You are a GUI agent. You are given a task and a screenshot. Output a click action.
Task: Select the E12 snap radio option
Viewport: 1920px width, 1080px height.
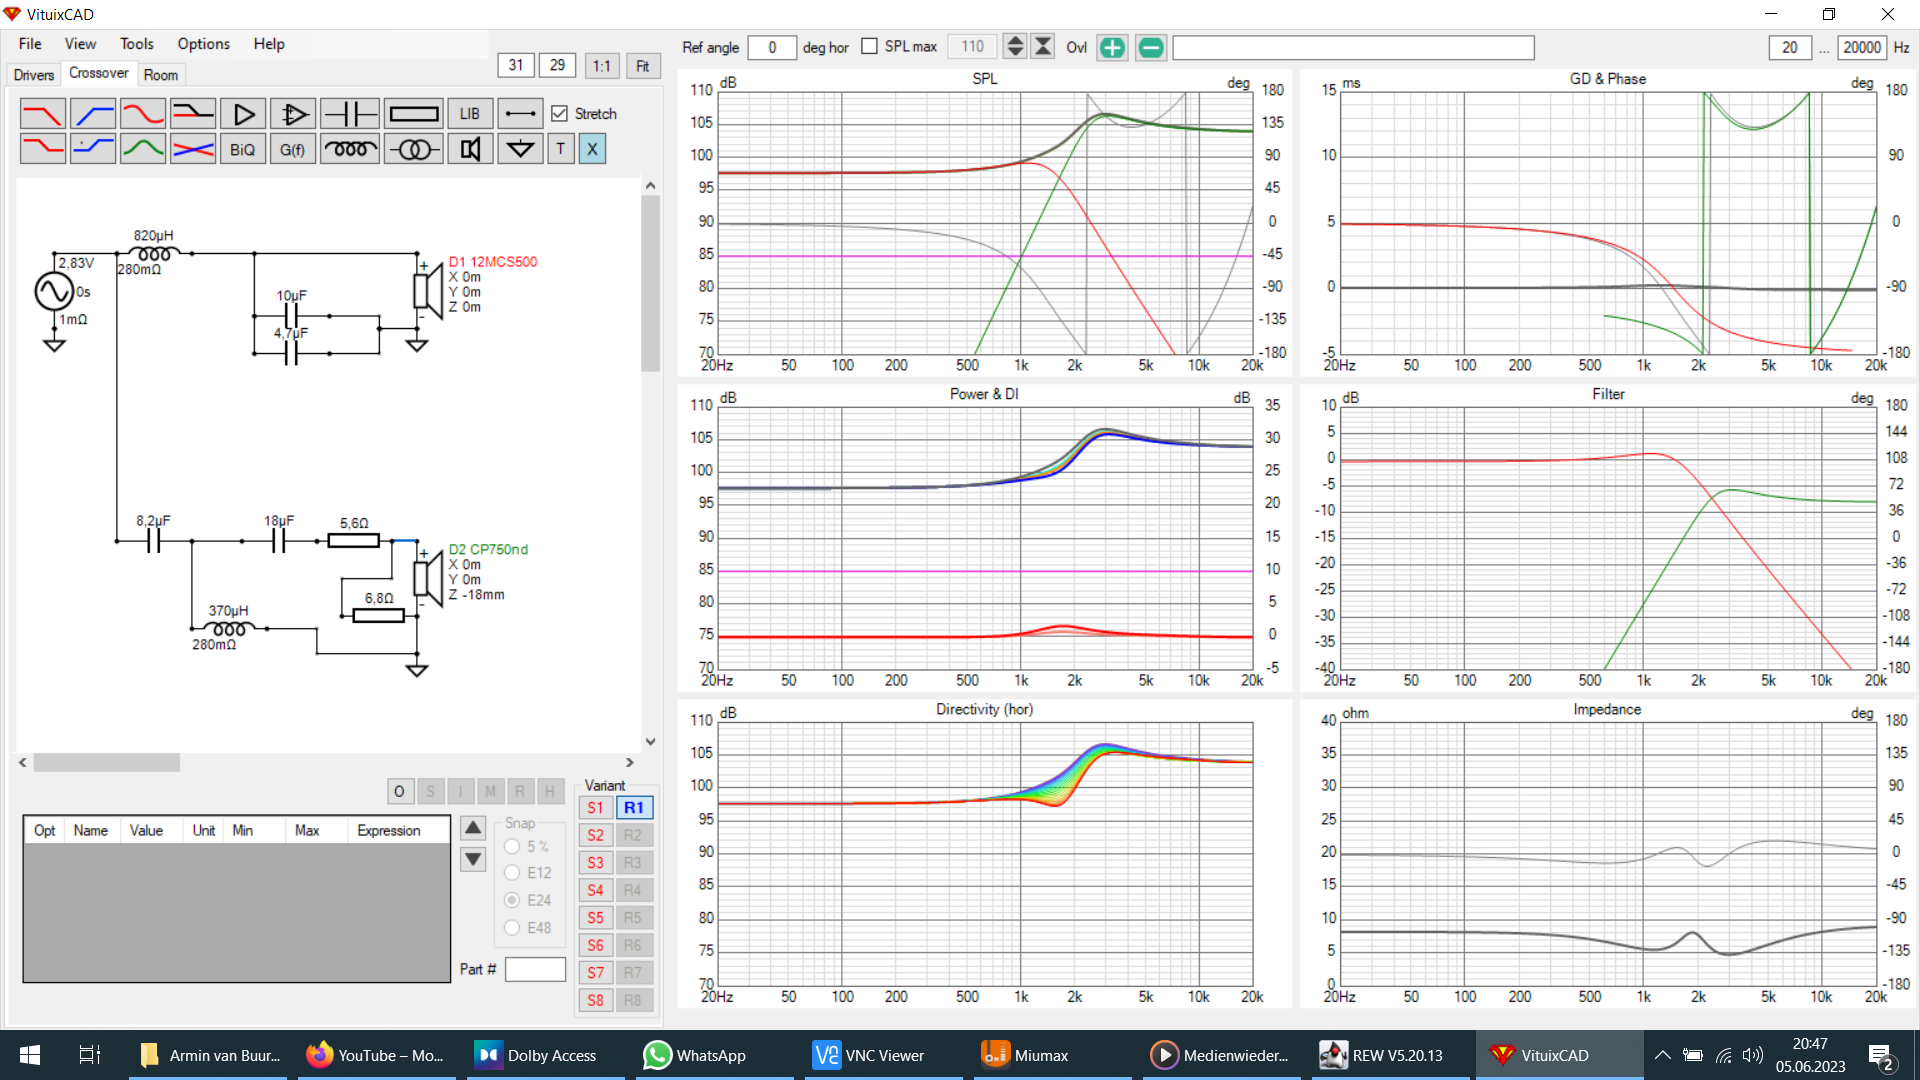512,873
